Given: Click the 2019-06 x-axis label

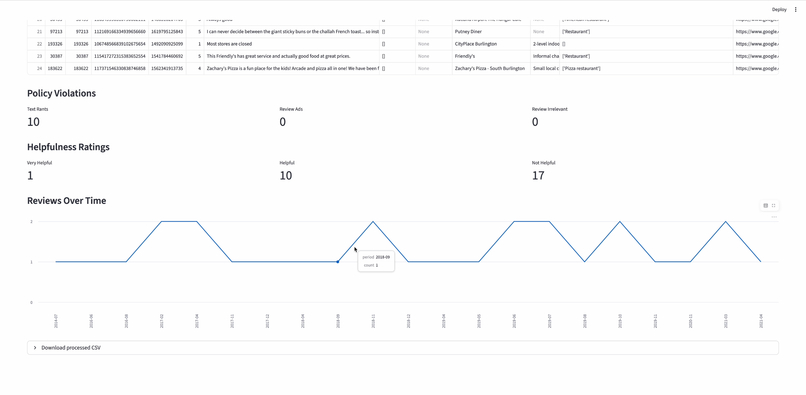Looking at the screenshot, I should [514, 321].
